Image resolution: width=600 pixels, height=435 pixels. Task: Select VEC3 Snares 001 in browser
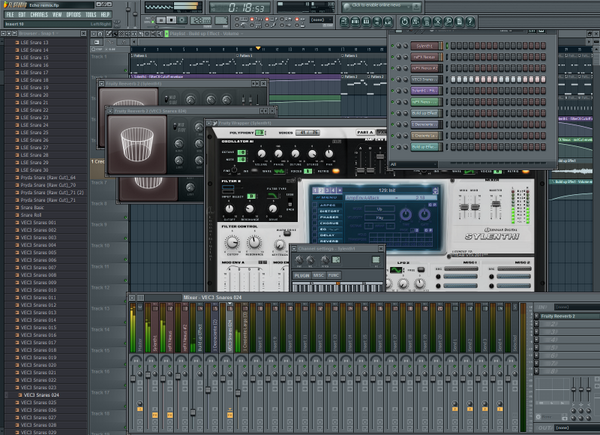[38, 222]
